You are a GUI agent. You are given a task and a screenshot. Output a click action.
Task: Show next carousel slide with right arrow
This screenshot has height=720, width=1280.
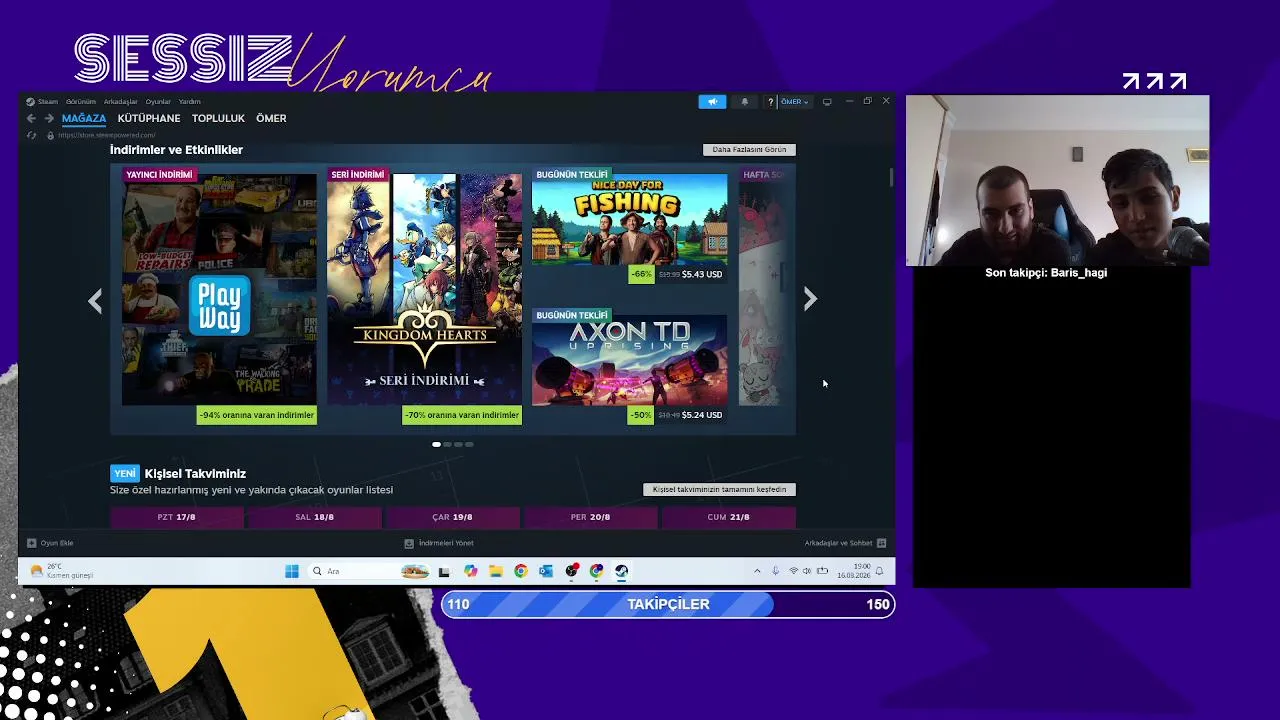point(810,299)
